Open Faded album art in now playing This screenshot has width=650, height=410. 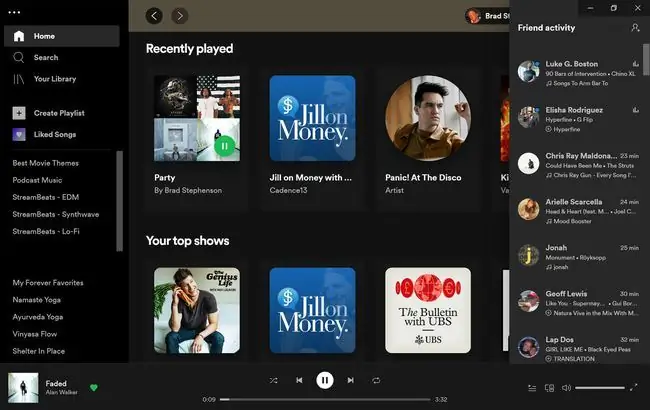tap(23, 388)
